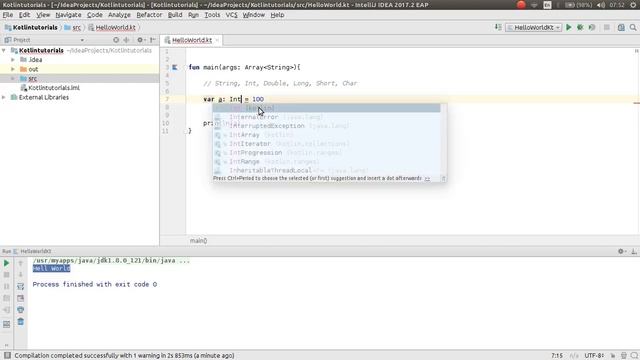Image resolution: width=640 pixels, height=360 pixels.
Task: Expand the .idea folder
Action: 13,60
